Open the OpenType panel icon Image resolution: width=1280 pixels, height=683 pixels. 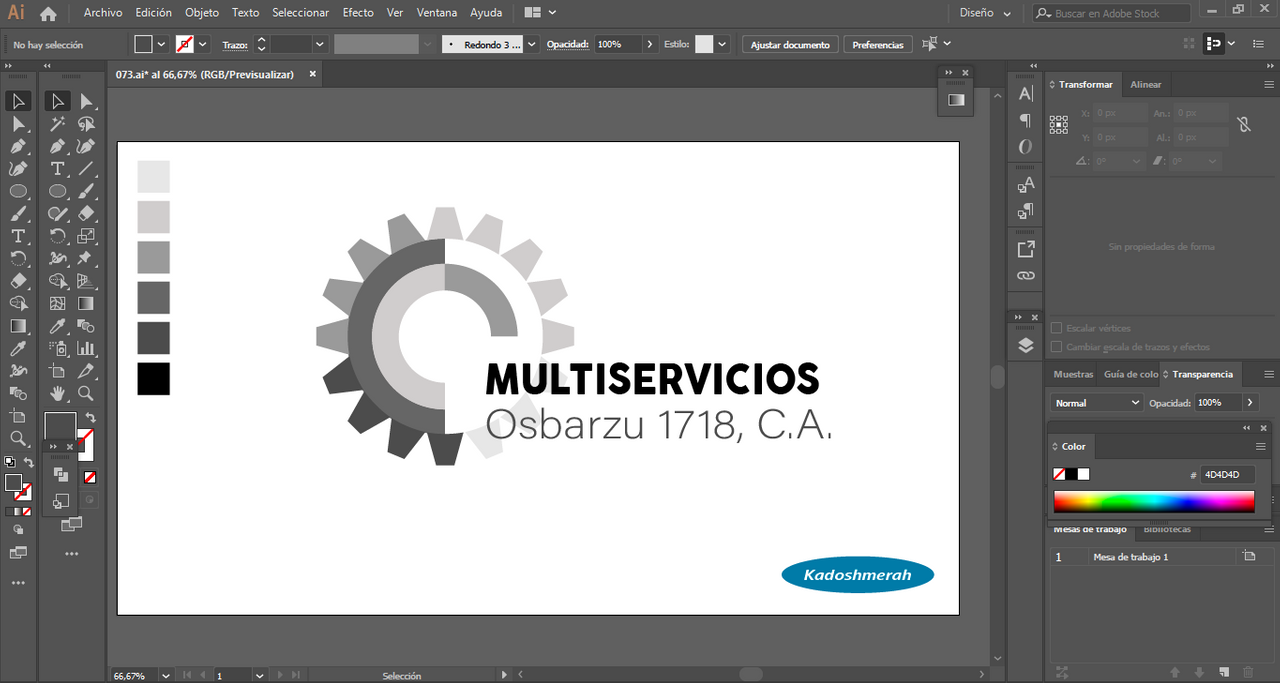click(x=1026, y=147)
